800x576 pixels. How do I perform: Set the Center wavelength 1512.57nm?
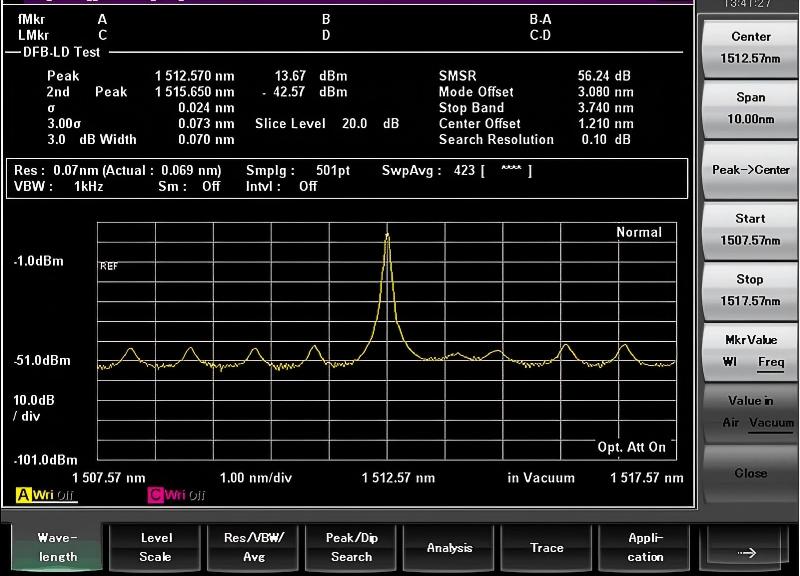pyautogui.click(x=750, y=47)
